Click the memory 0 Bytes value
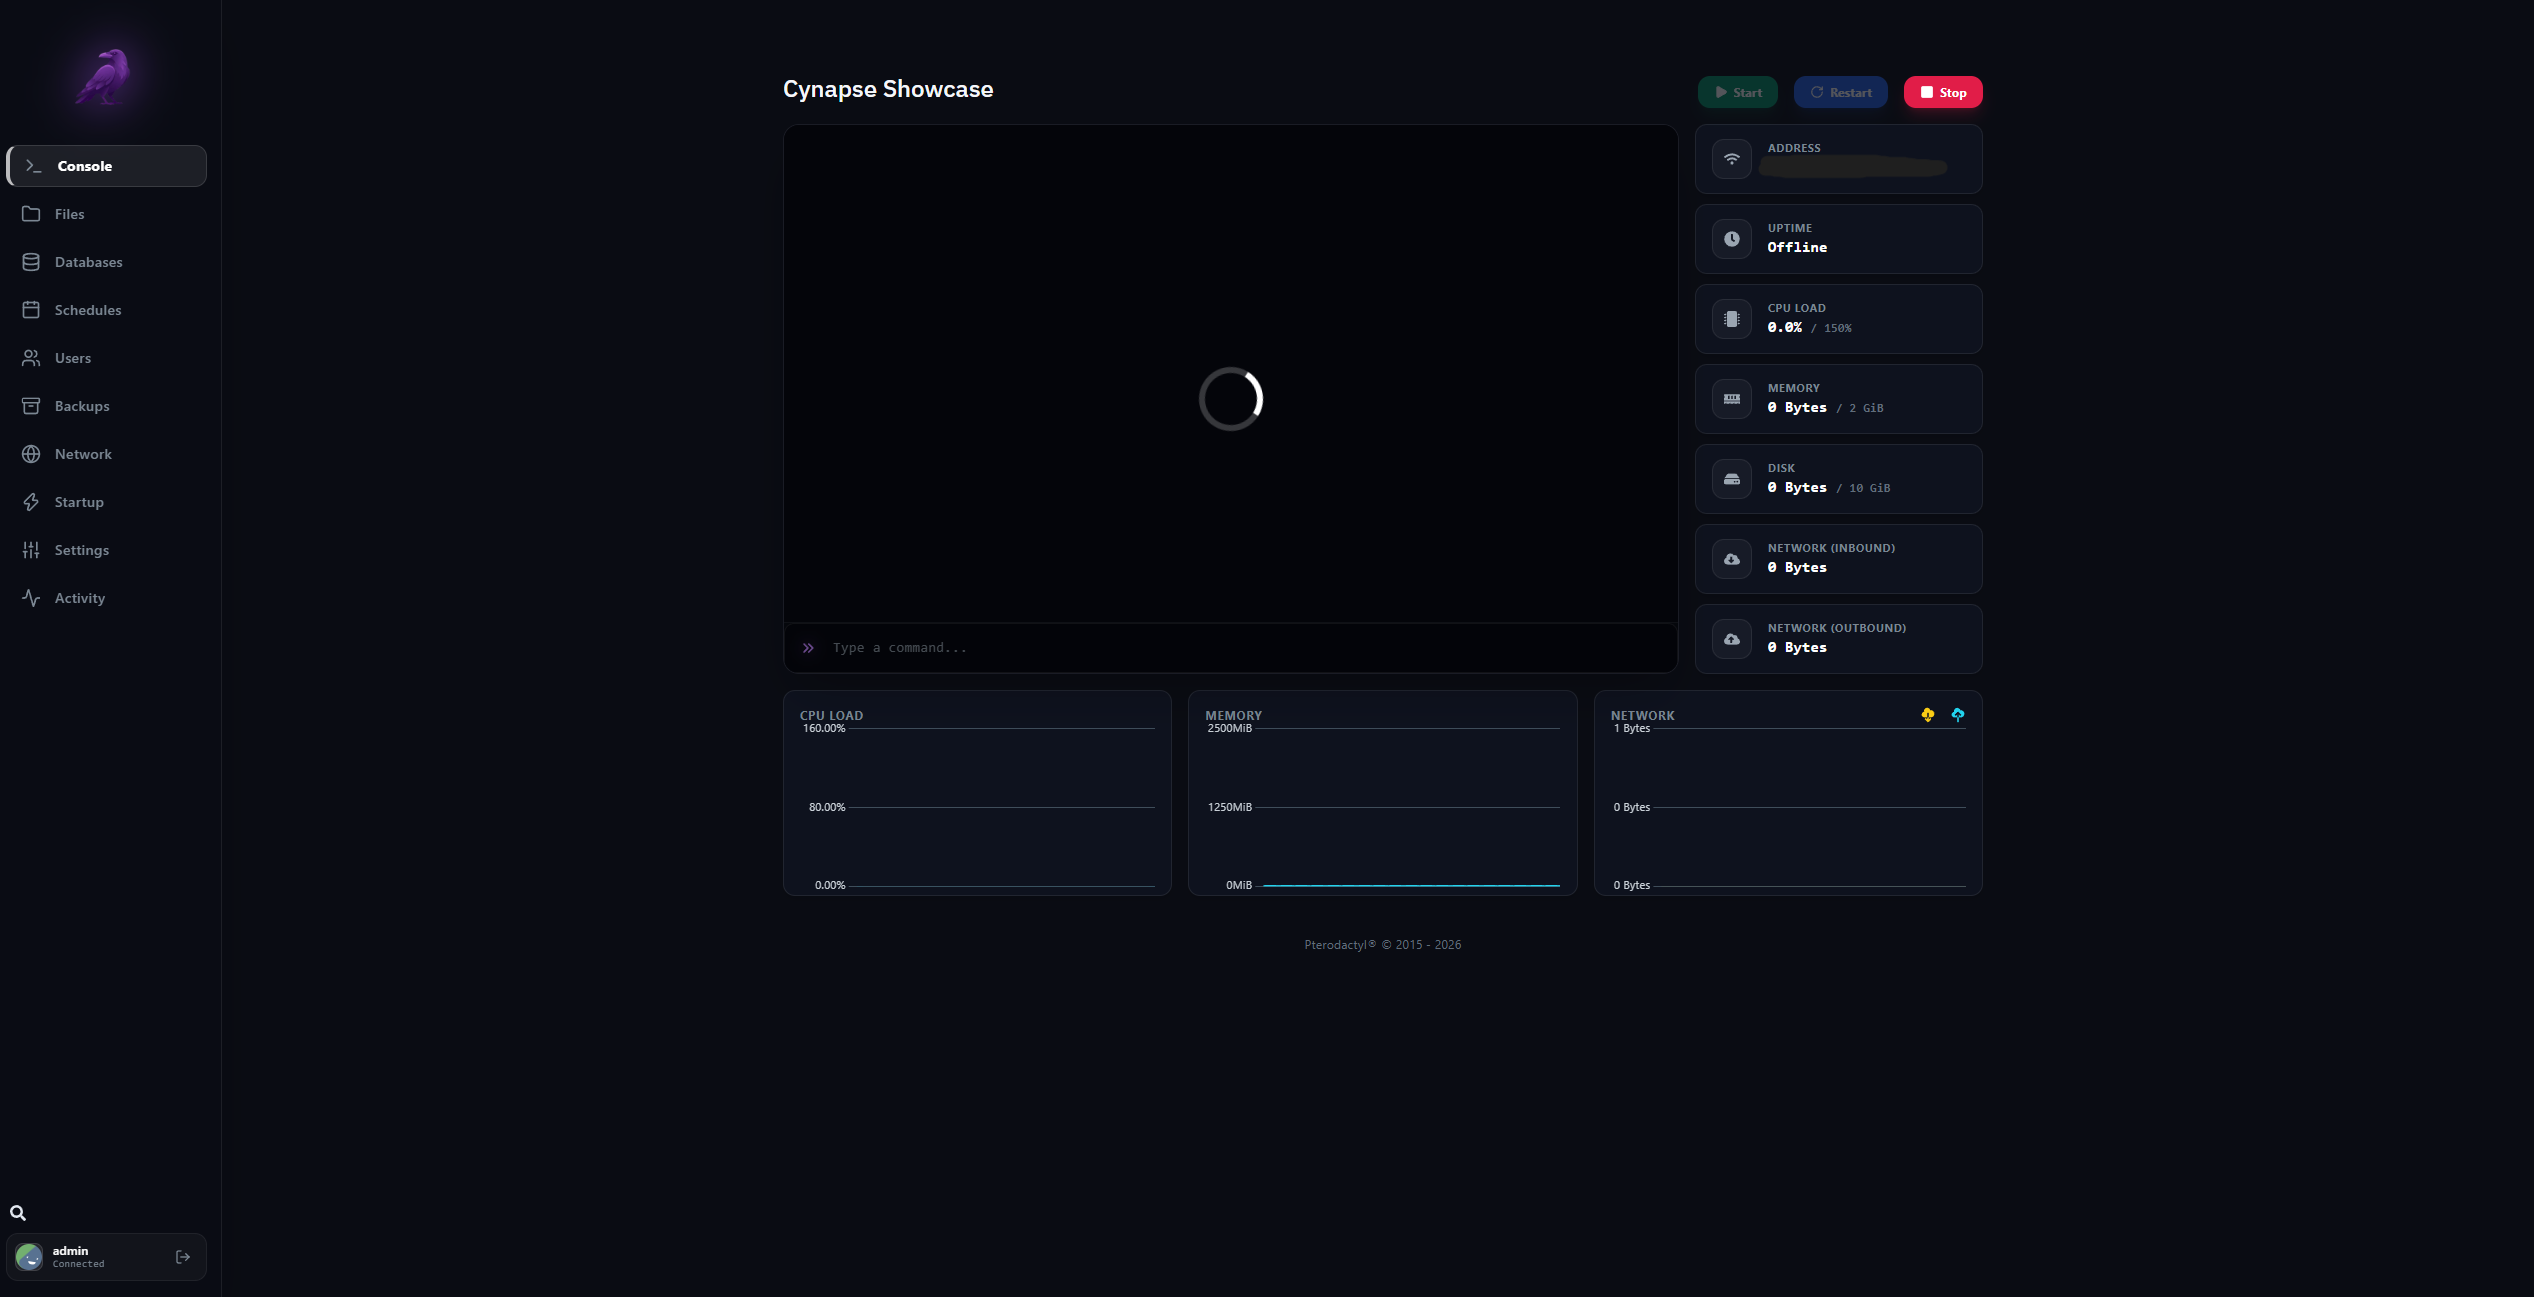 1797,407
